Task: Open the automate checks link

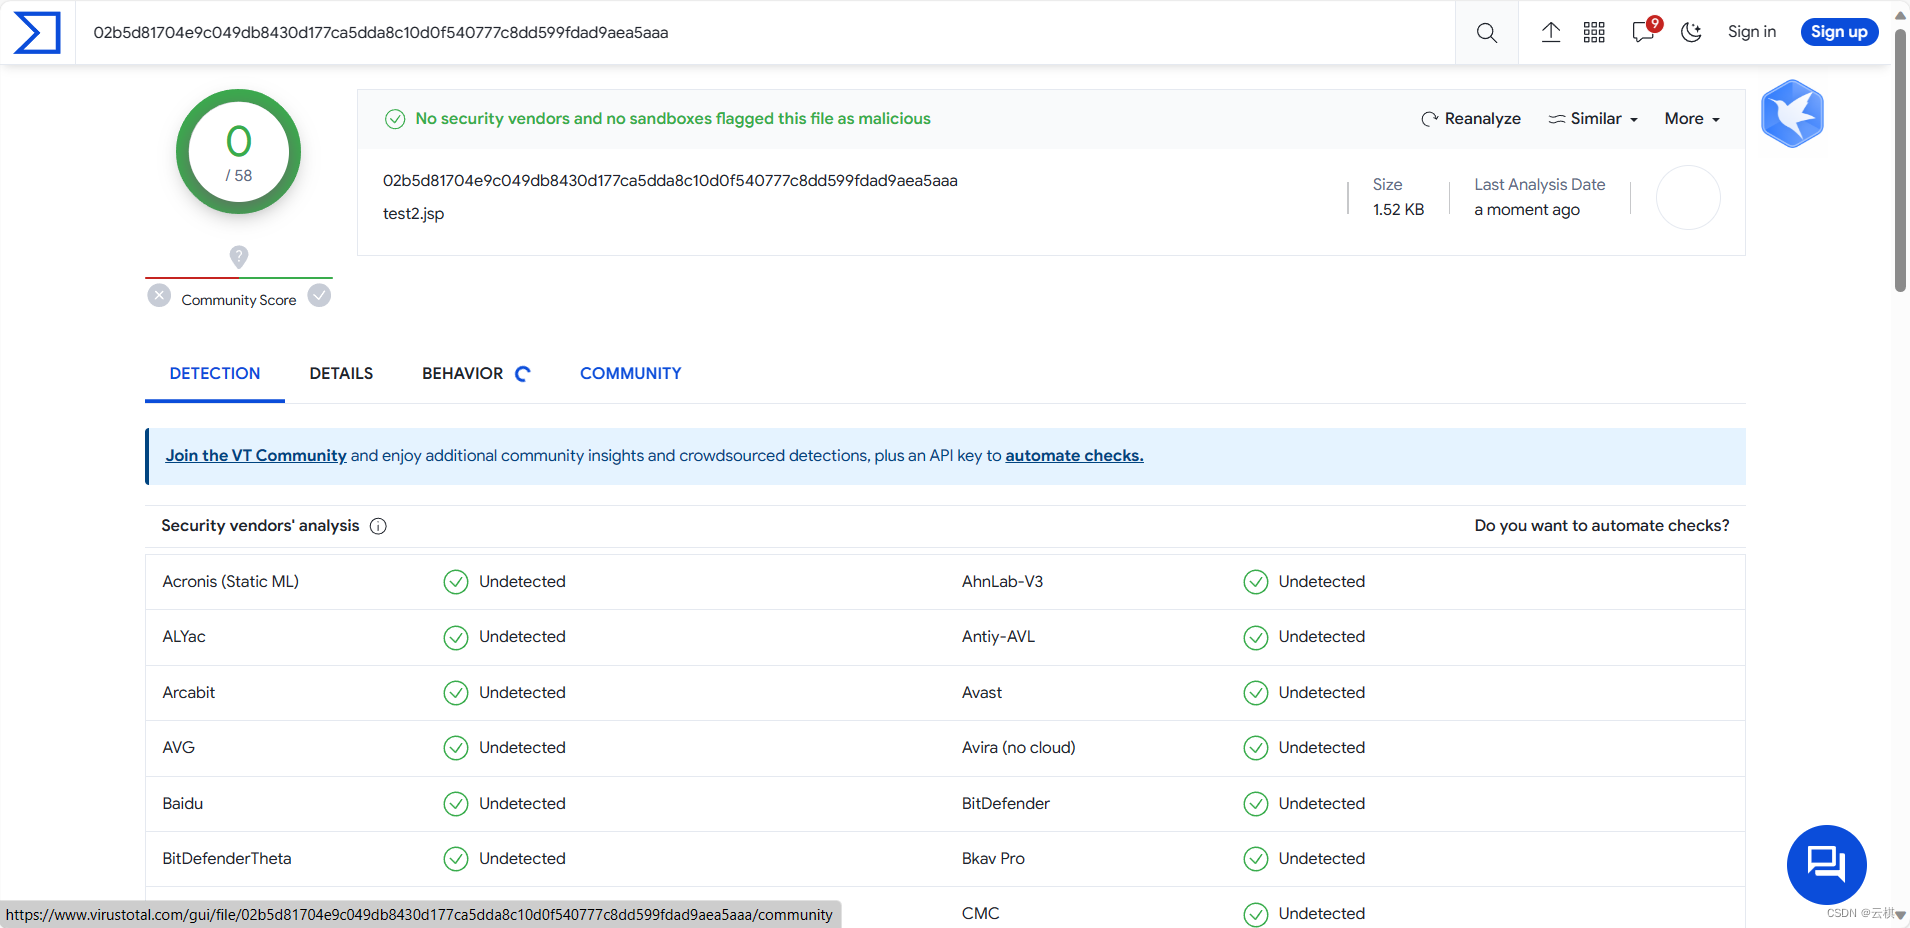Action: click(1074, 455)
